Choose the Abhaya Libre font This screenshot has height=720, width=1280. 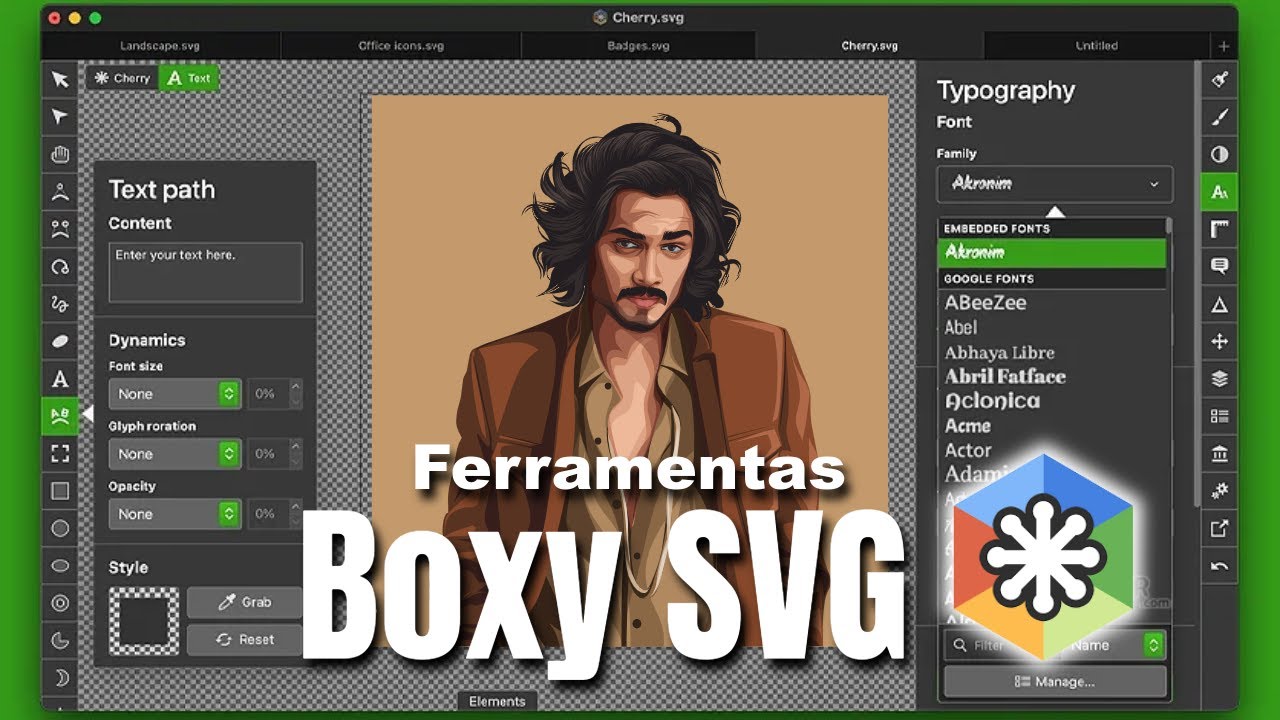(x=1000, y=352)
